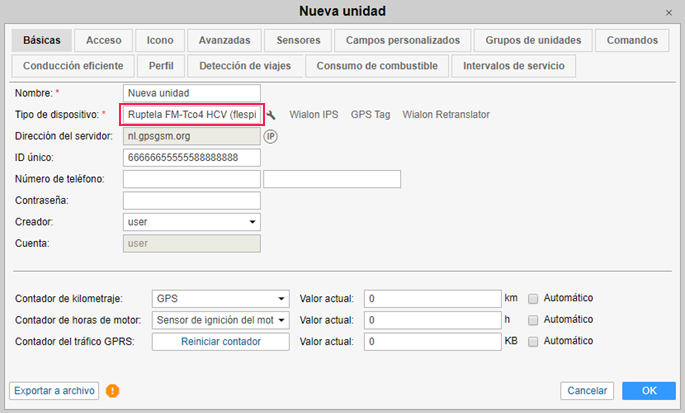The height and width of the screenshot is (413, 685).
Task: Open the Icono tab
Action: coord(160,40)
